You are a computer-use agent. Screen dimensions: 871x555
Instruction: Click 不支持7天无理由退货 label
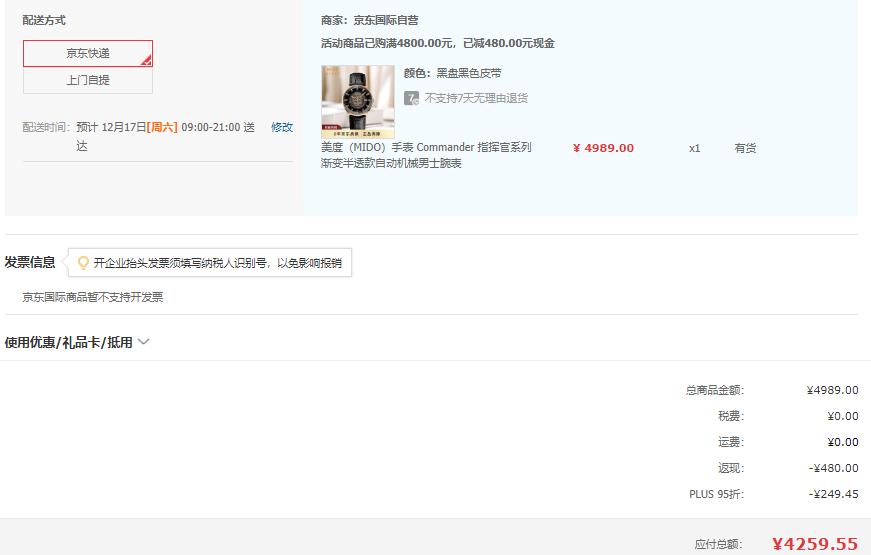click(476, 98)
